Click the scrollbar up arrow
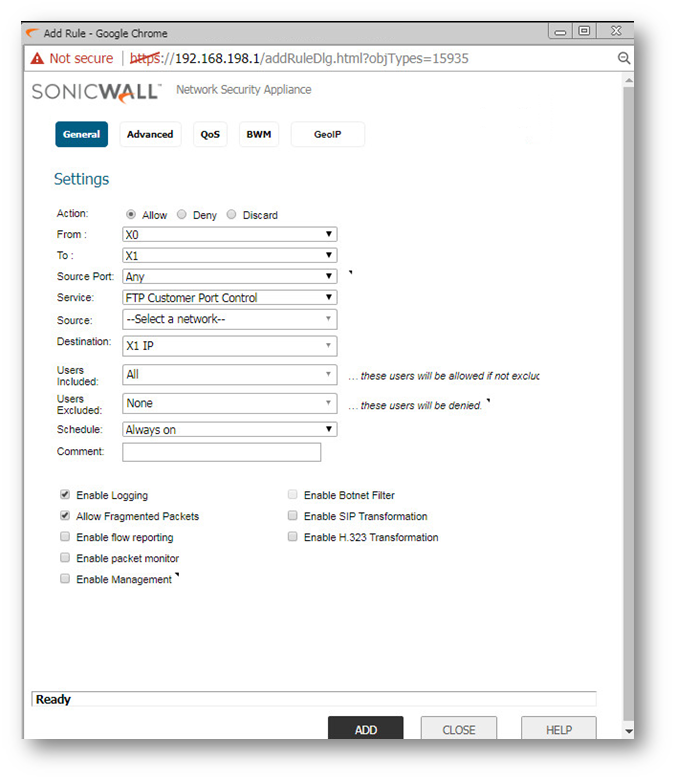This screenshot has height=781, width=676. tap(629, 80)
